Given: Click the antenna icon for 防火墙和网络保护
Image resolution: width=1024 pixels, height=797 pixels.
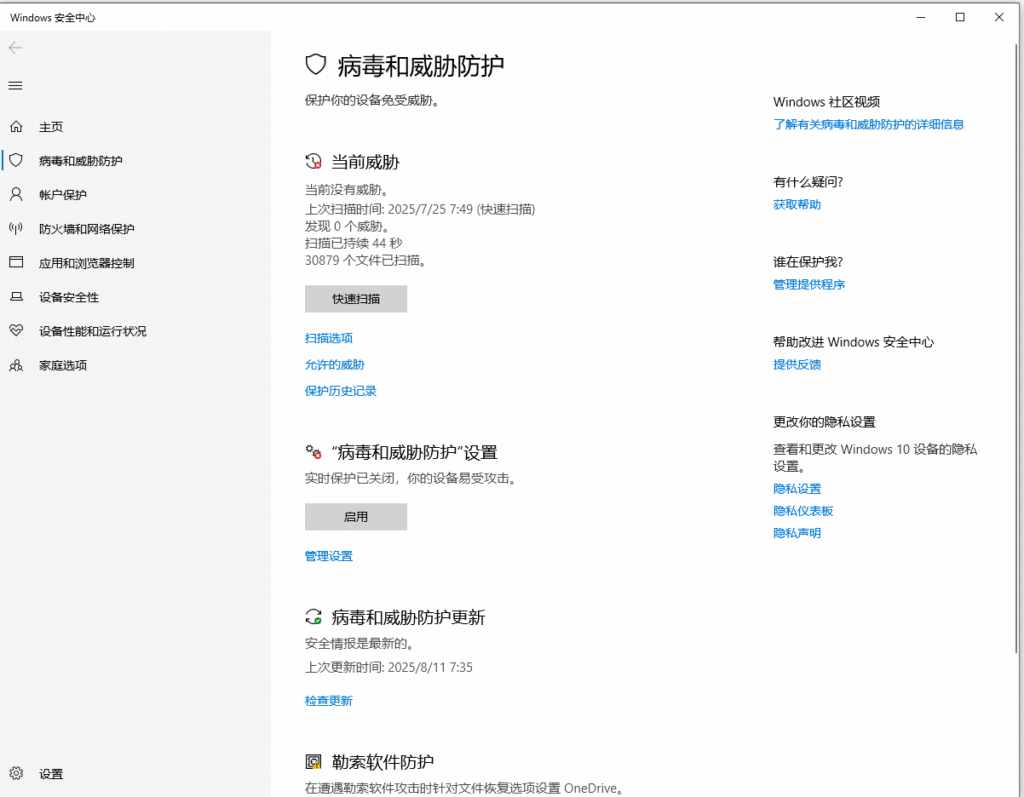Looking at the screenshot, I should (16, 229).
